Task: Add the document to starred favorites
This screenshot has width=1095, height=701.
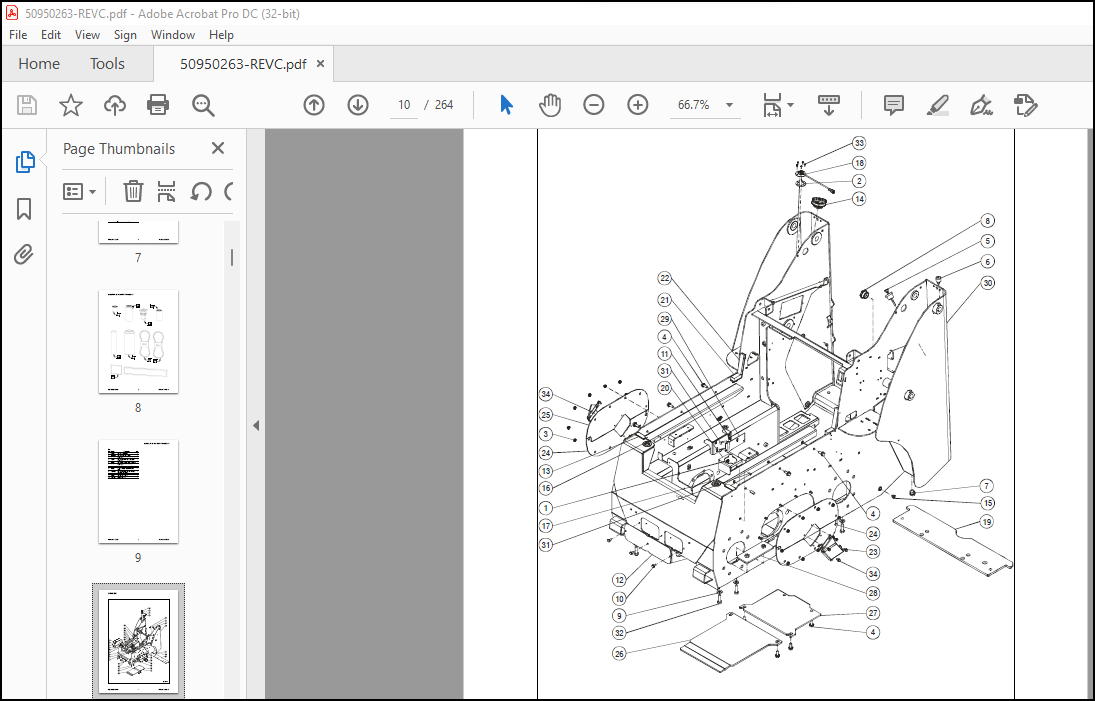Action: (71, 105)
